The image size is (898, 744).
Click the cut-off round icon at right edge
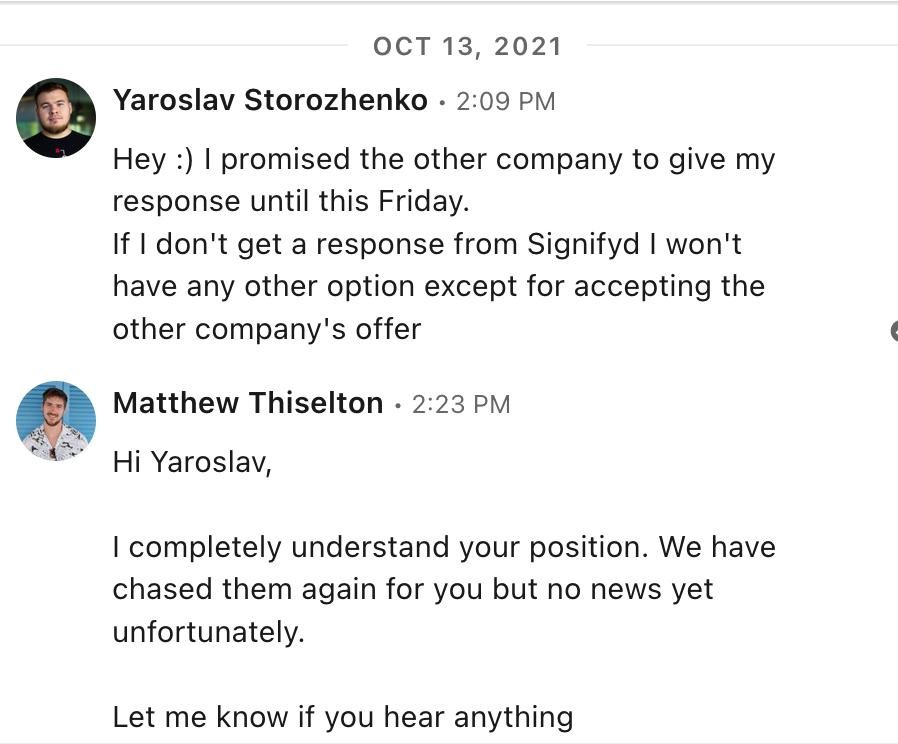tap(893, 330)
